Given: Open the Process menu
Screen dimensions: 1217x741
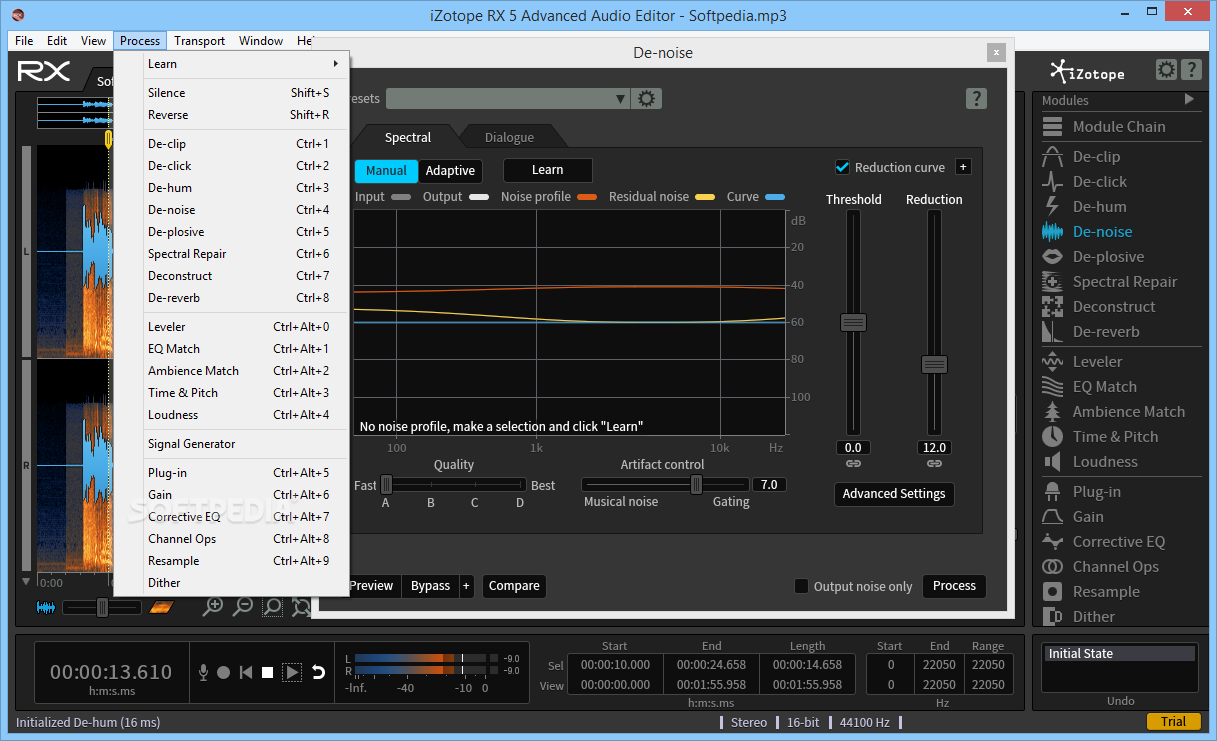Looking at the screenshot, I should pos(140,41).
